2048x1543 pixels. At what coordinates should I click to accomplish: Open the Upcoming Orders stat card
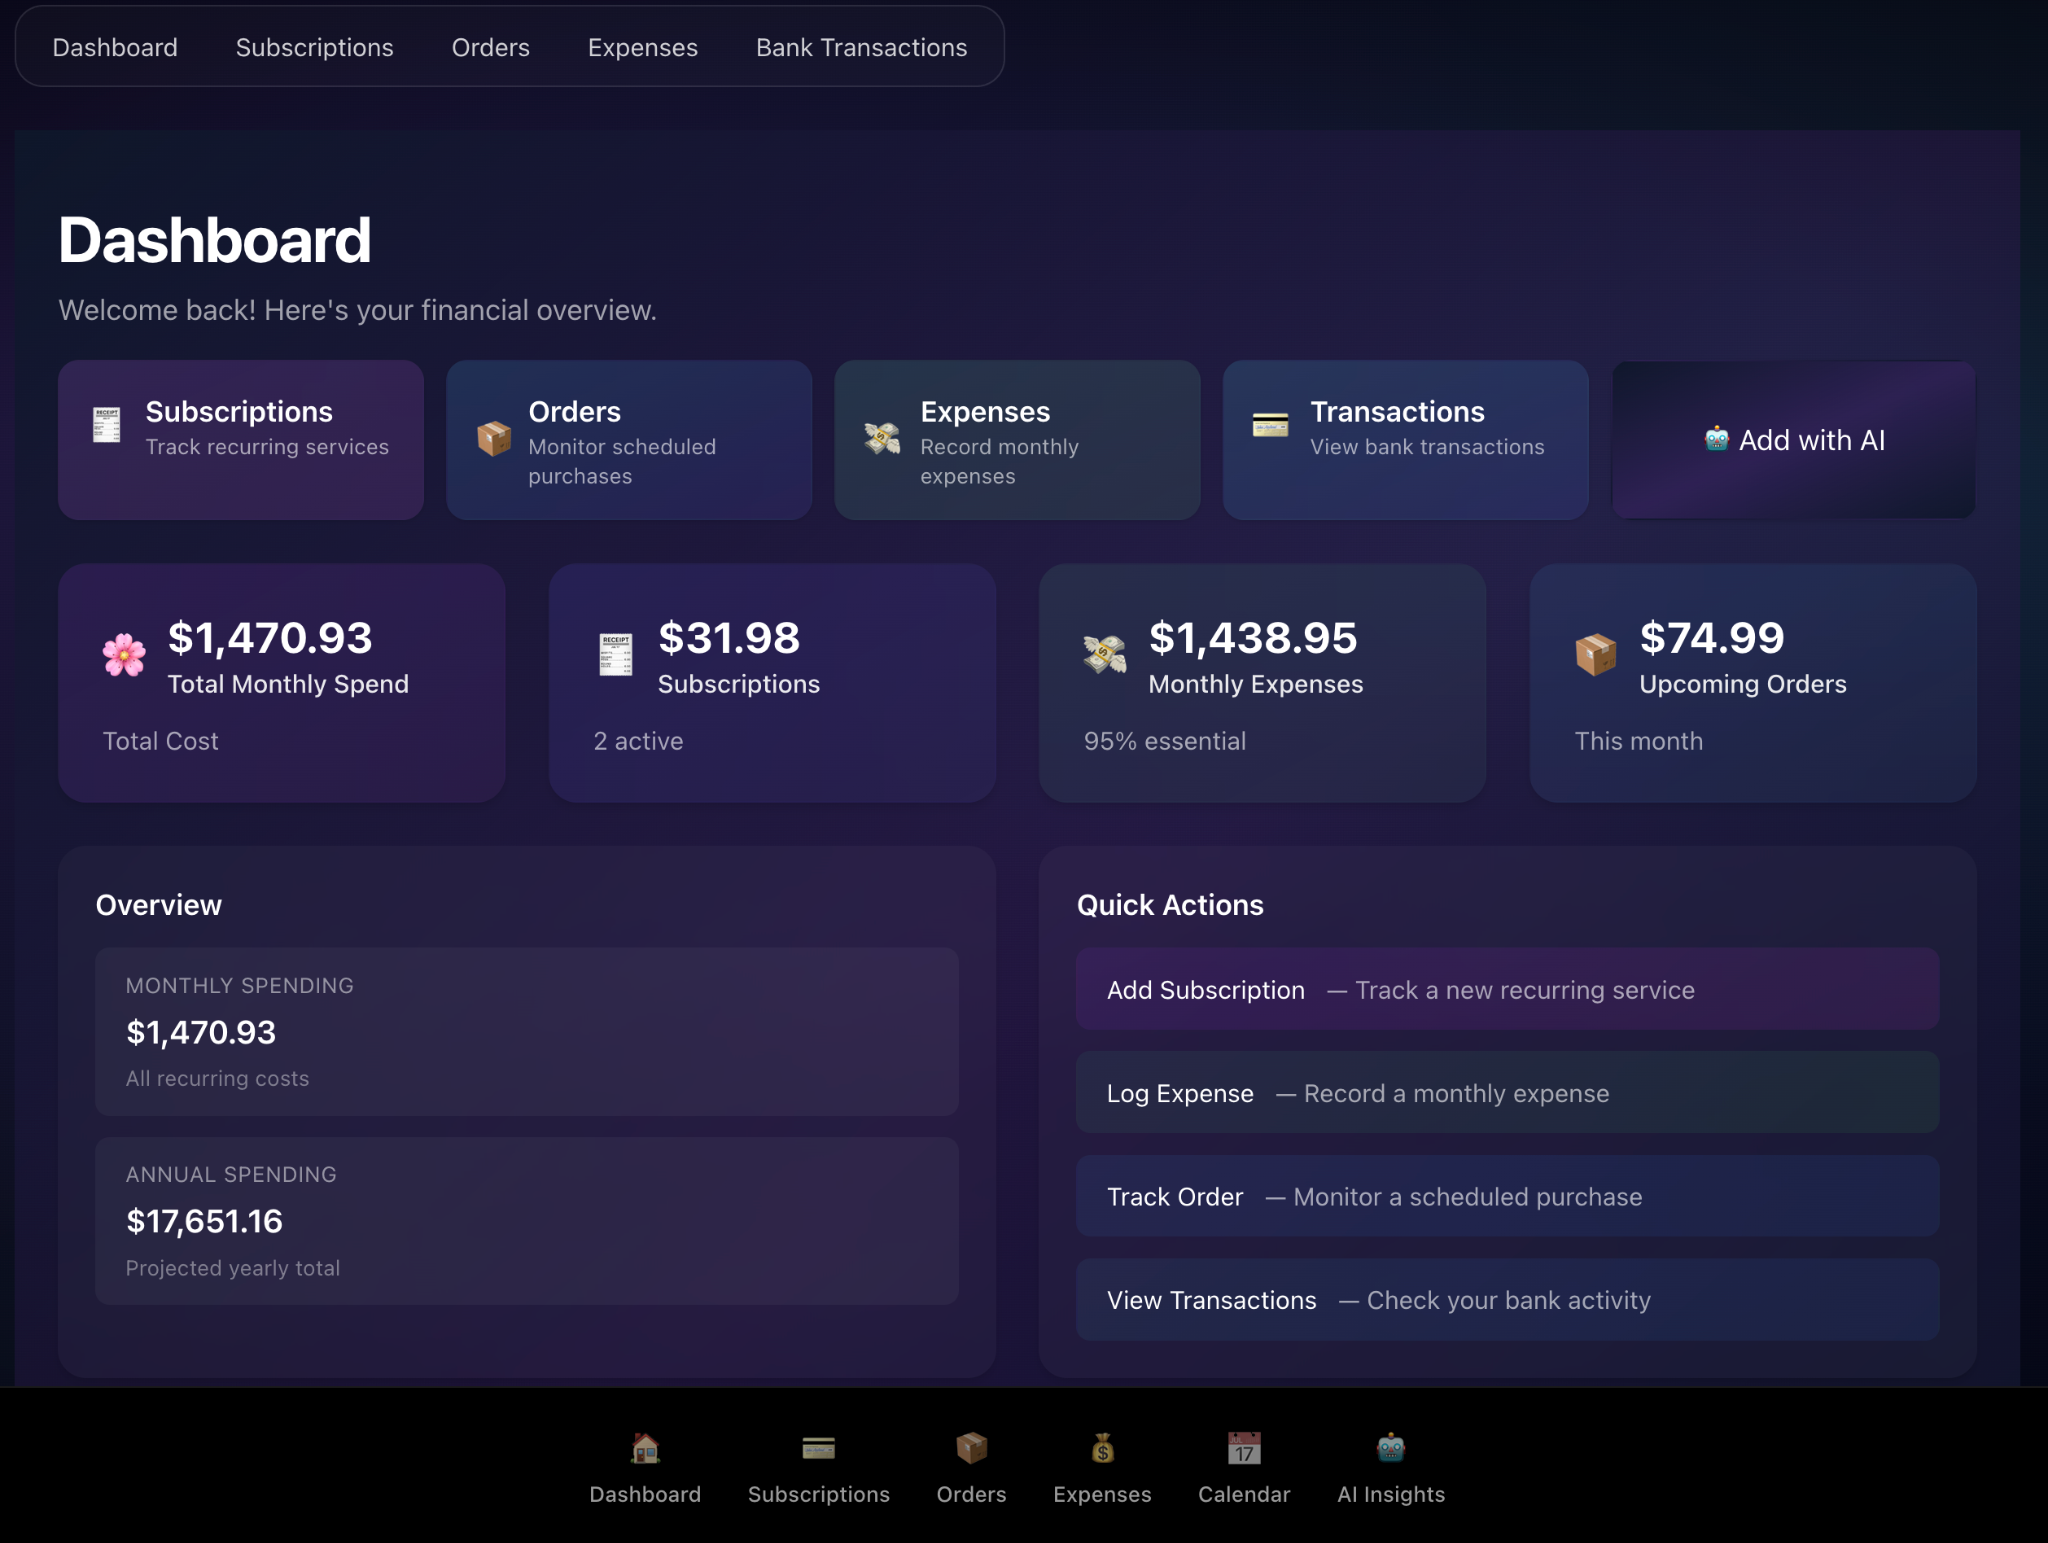tap(1751, 683)
